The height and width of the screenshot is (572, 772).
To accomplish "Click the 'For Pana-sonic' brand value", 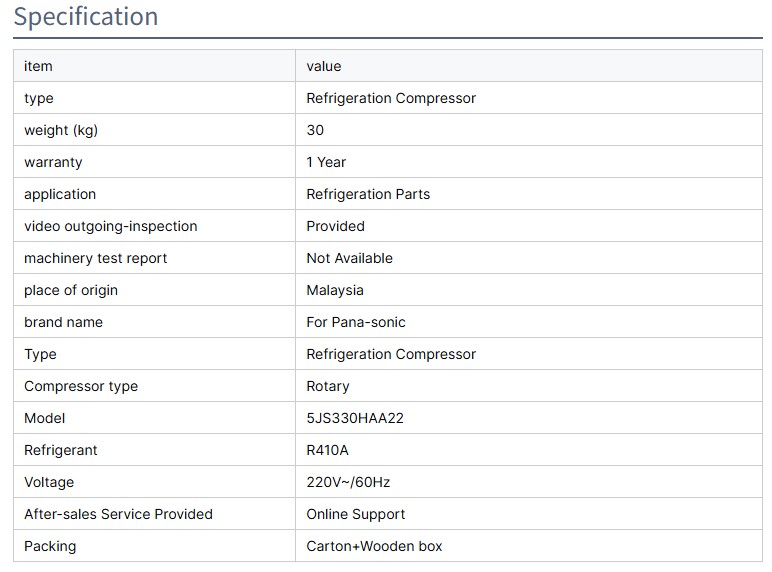I will pyautogui.click(x=356, y=322).
